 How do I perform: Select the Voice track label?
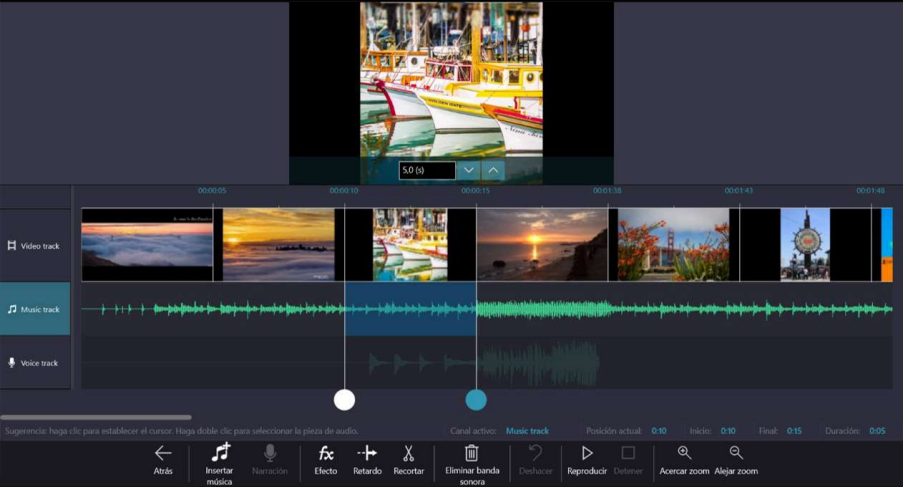[x=35, y=363]
